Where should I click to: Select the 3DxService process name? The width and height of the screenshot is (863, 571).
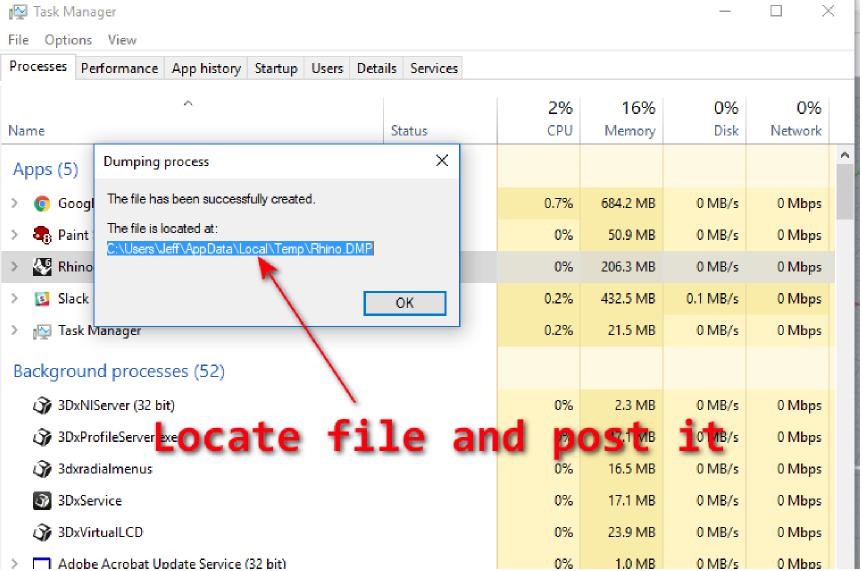click(x=90, y=501)
